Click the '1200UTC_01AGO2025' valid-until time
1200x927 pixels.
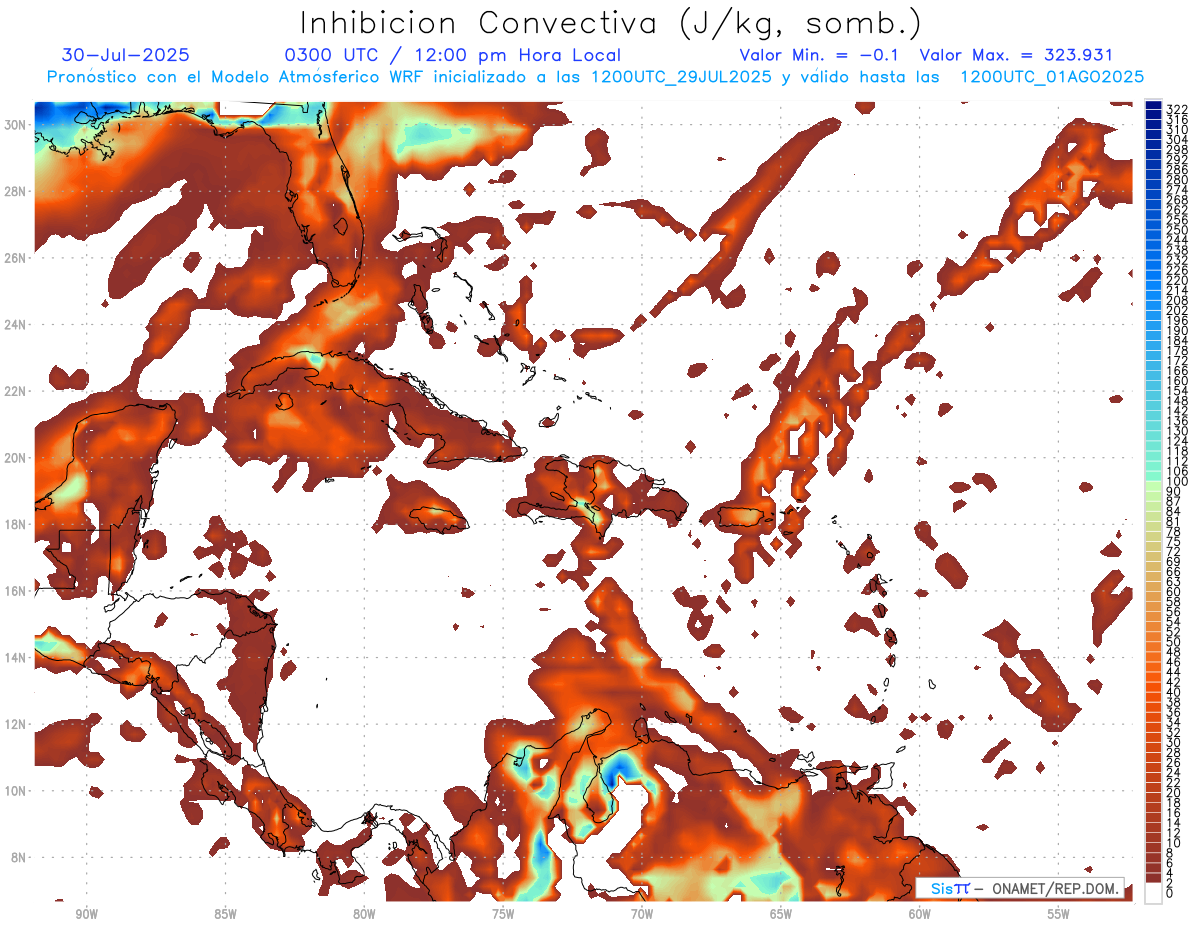coord(1052,77)
